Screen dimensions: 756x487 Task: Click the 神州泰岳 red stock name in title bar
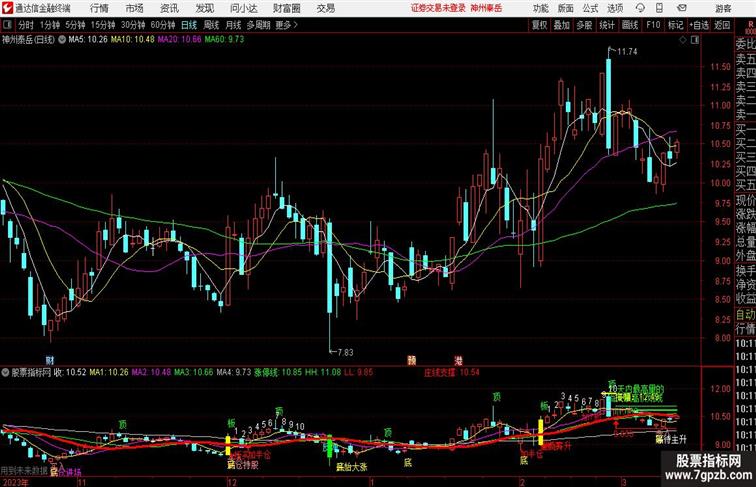pos(486,8)
